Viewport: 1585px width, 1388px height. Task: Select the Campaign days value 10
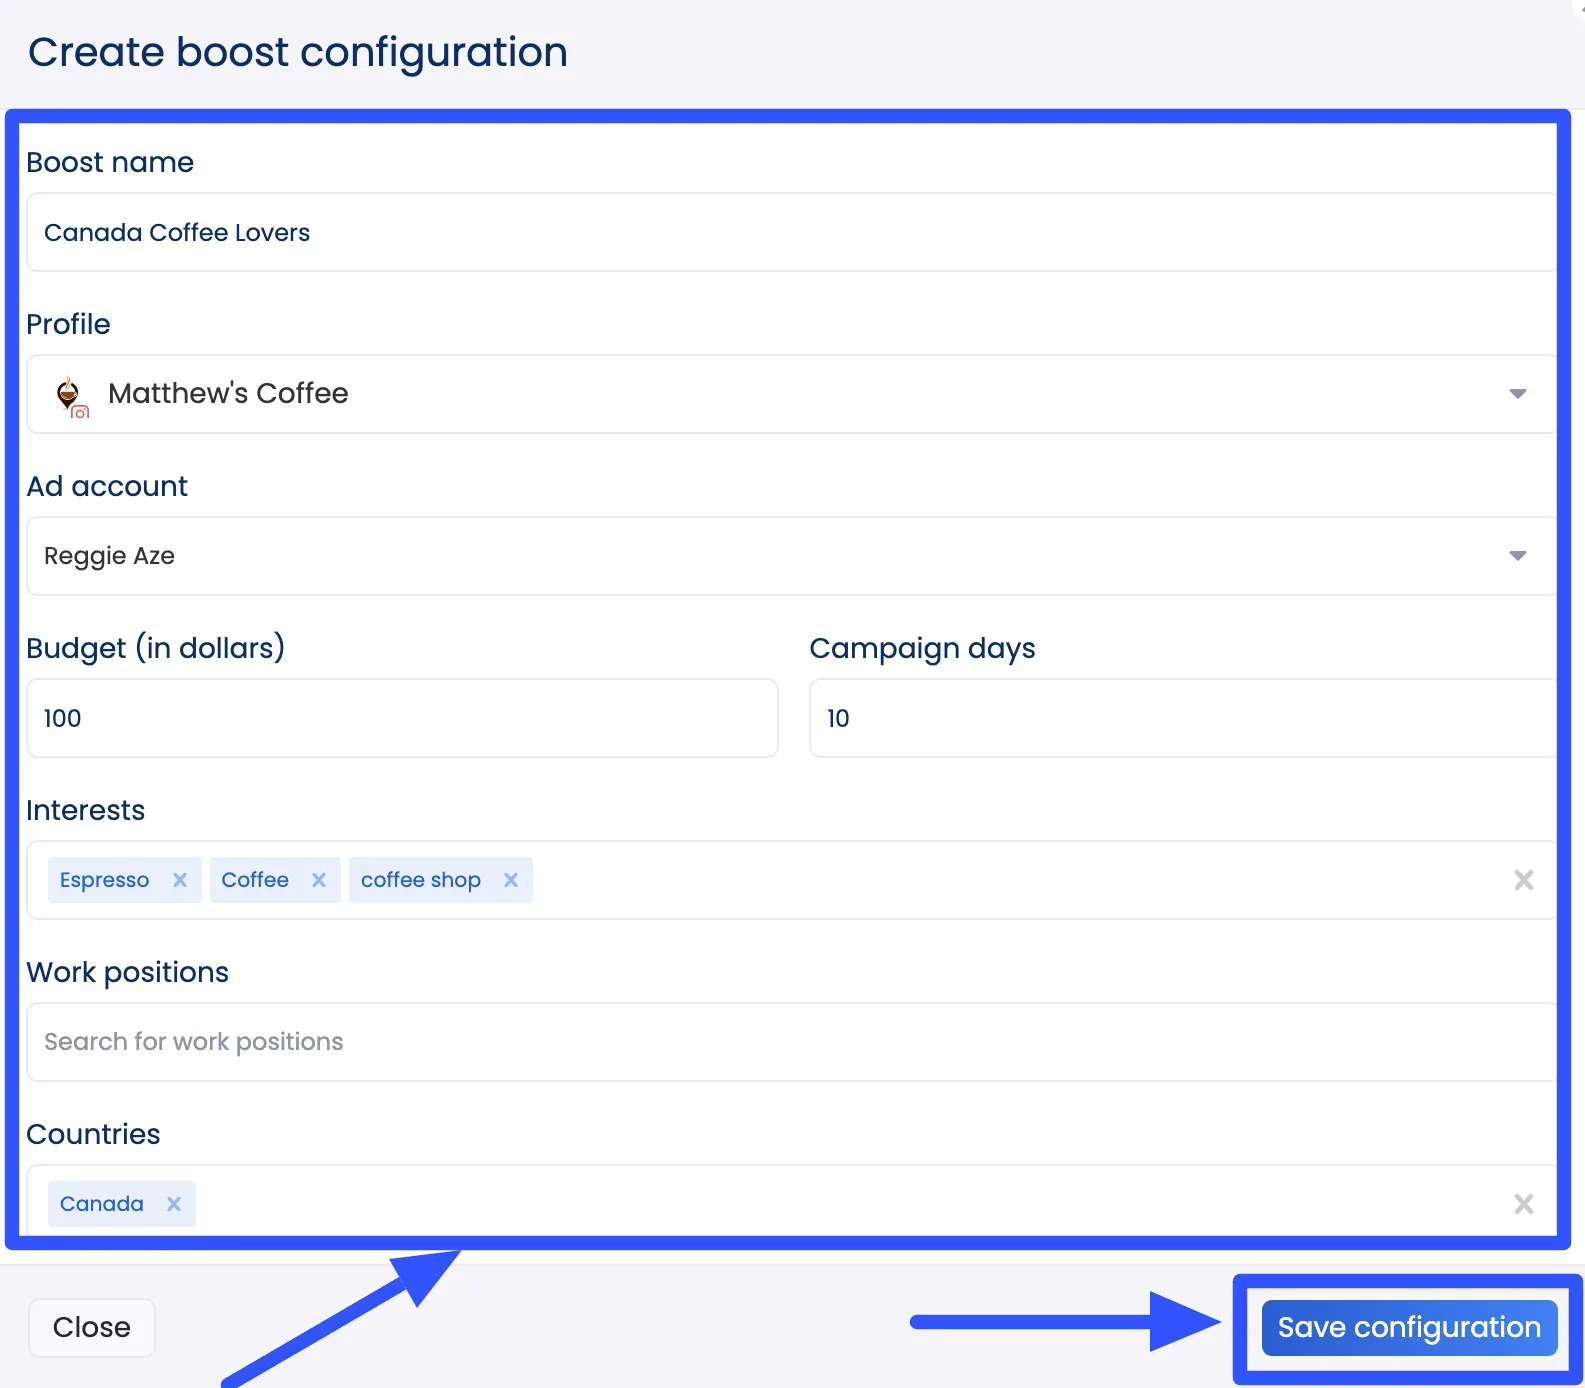click(x=838, y=718)
